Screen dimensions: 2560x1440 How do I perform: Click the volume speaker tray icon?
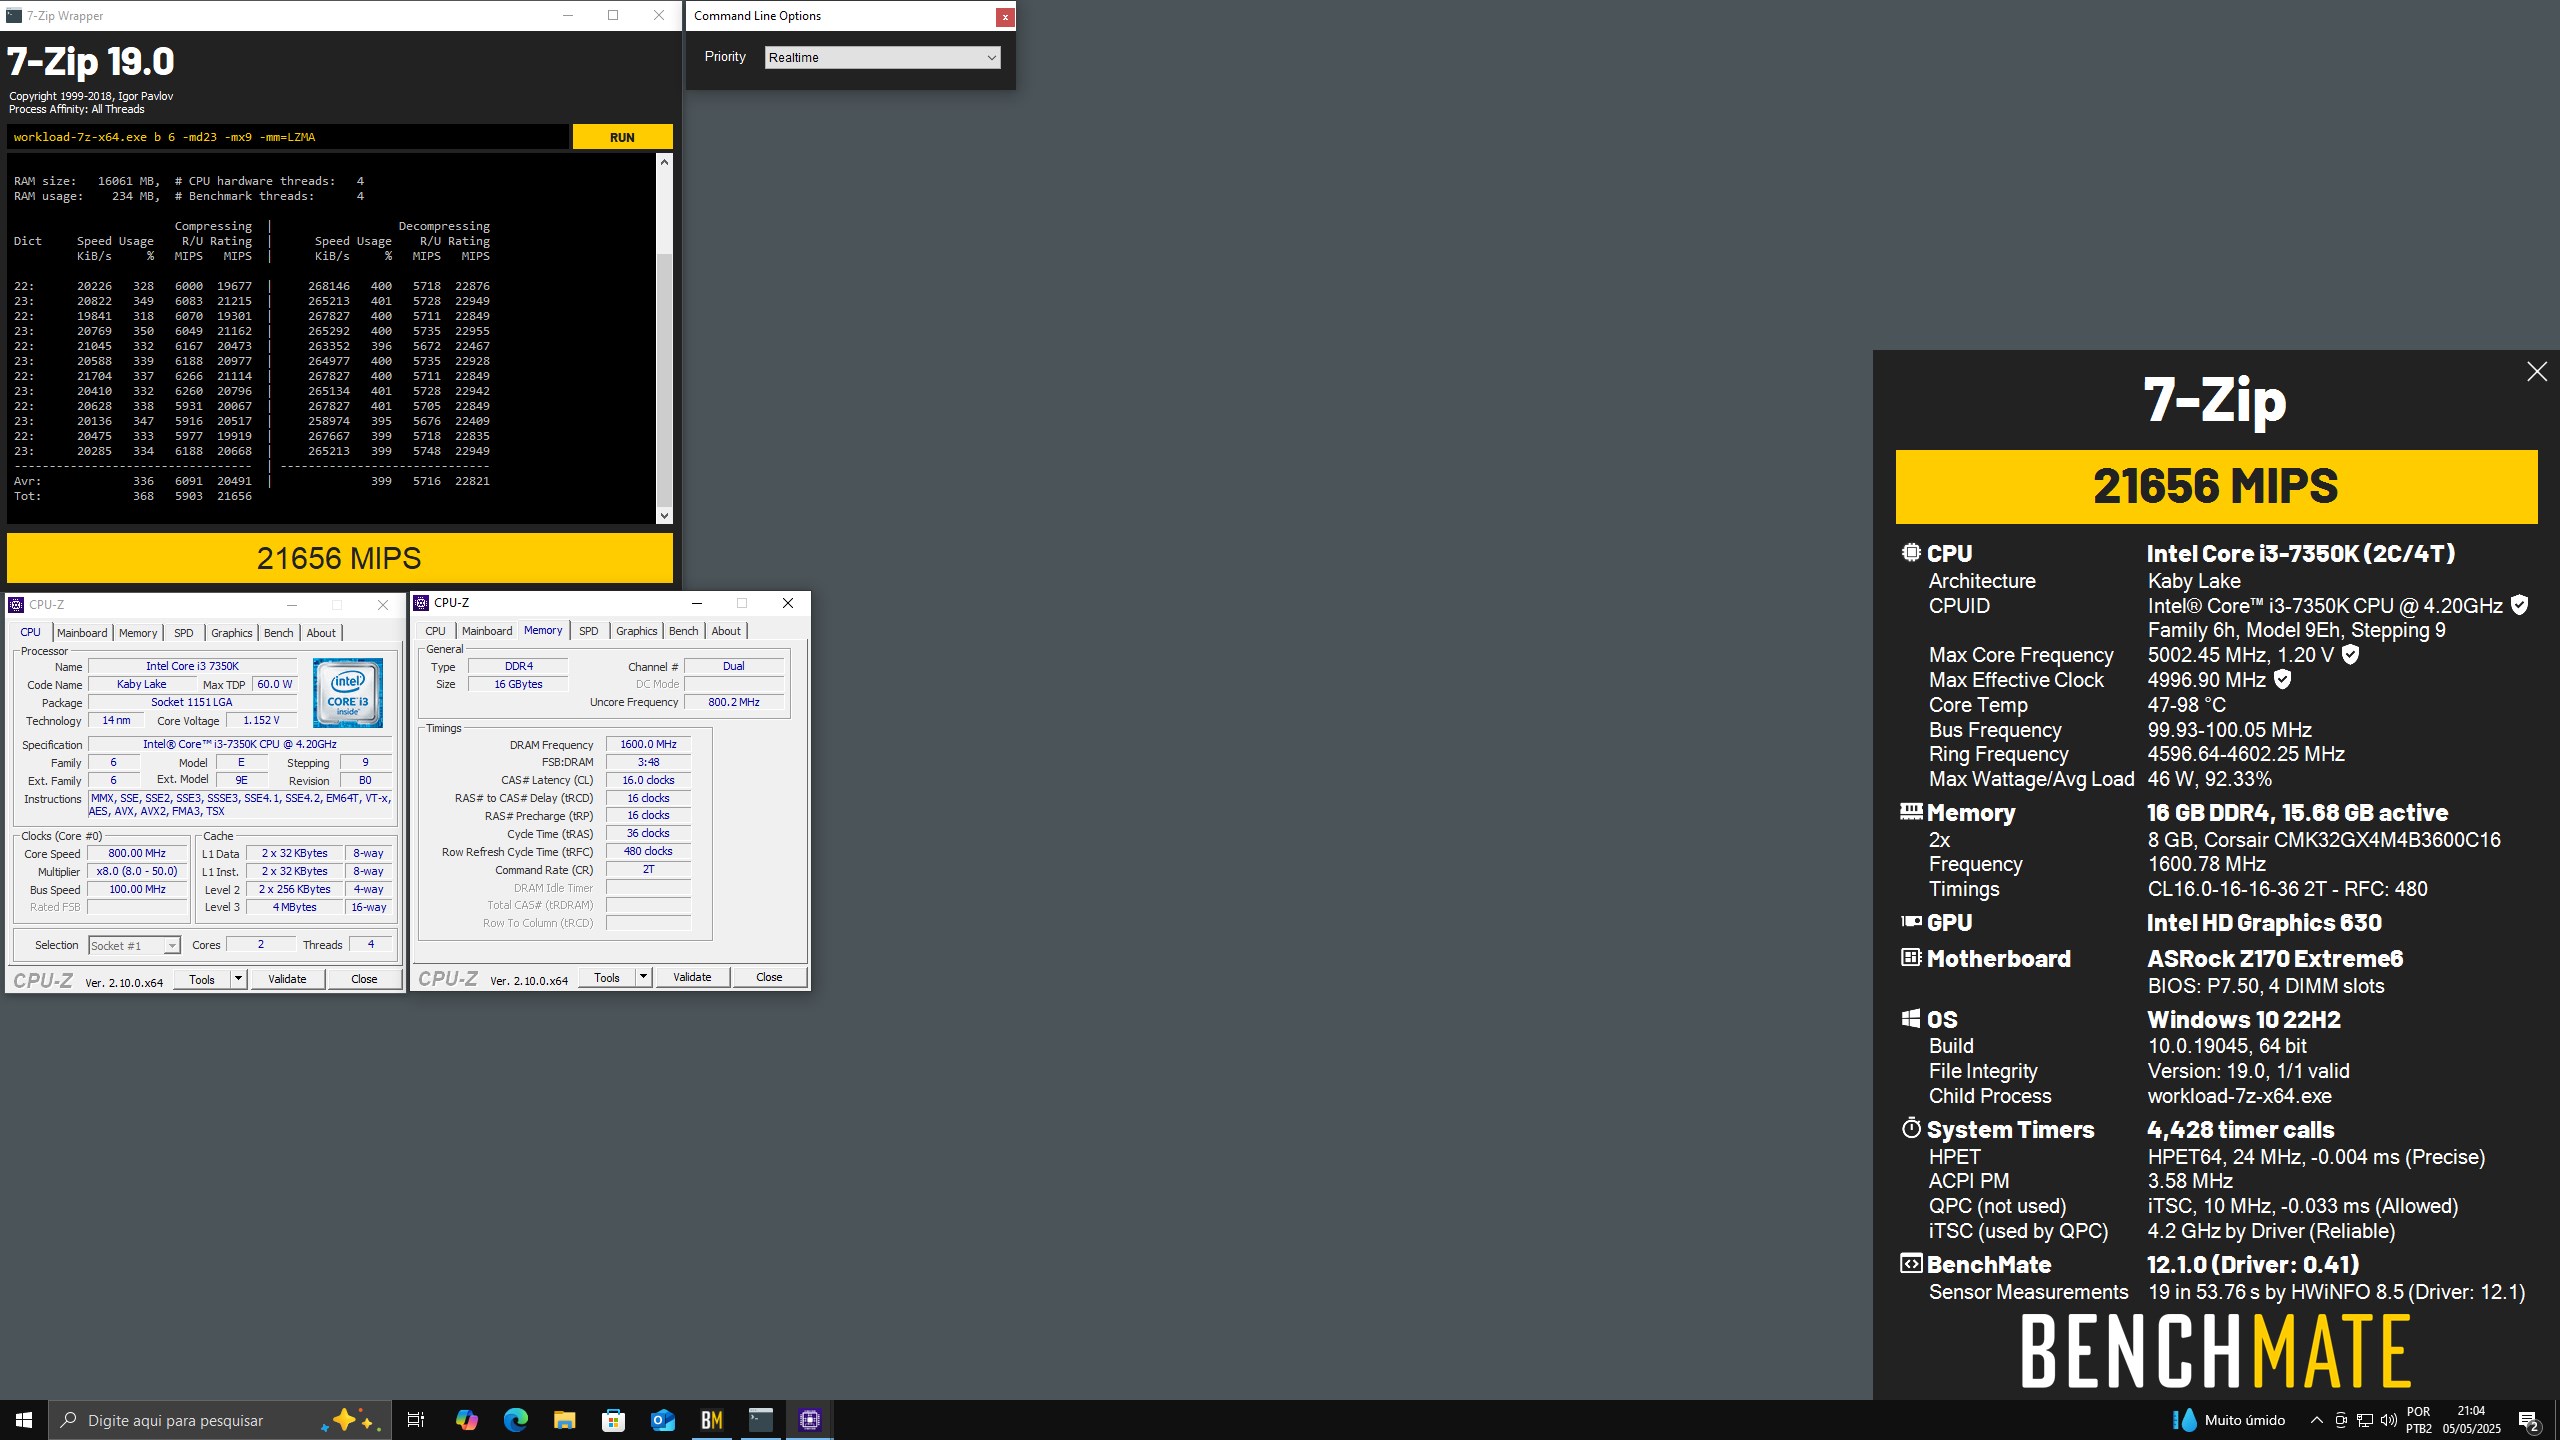[x=2388, y=1420]
